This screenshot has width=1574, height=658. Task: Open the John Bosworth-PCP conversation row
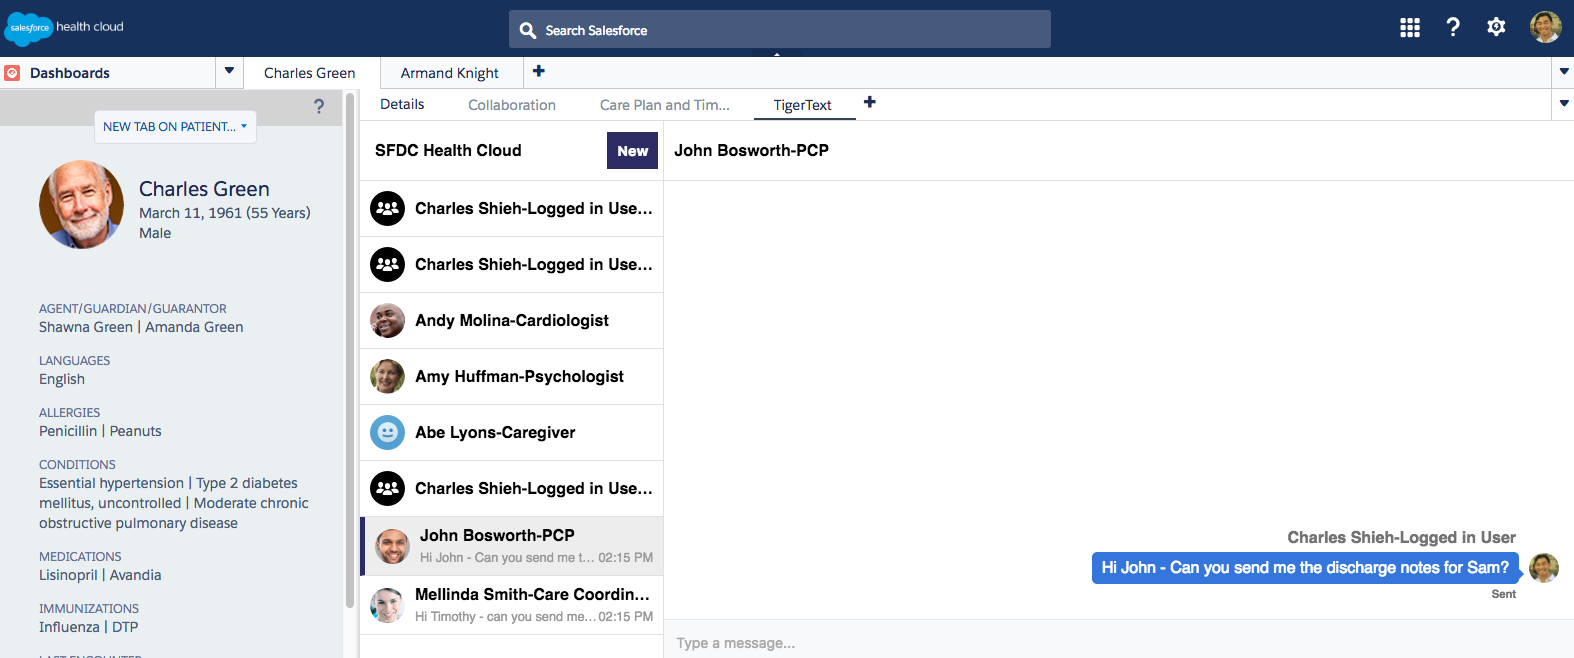point(511,546)
